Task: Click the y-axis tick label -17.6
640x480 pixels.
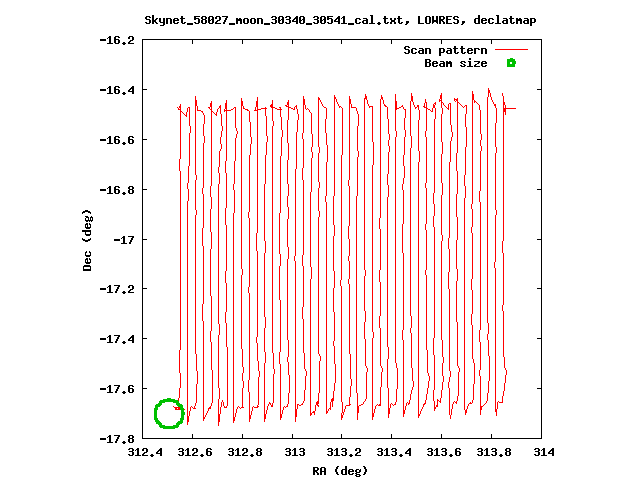Action: [x=117, y=389]
